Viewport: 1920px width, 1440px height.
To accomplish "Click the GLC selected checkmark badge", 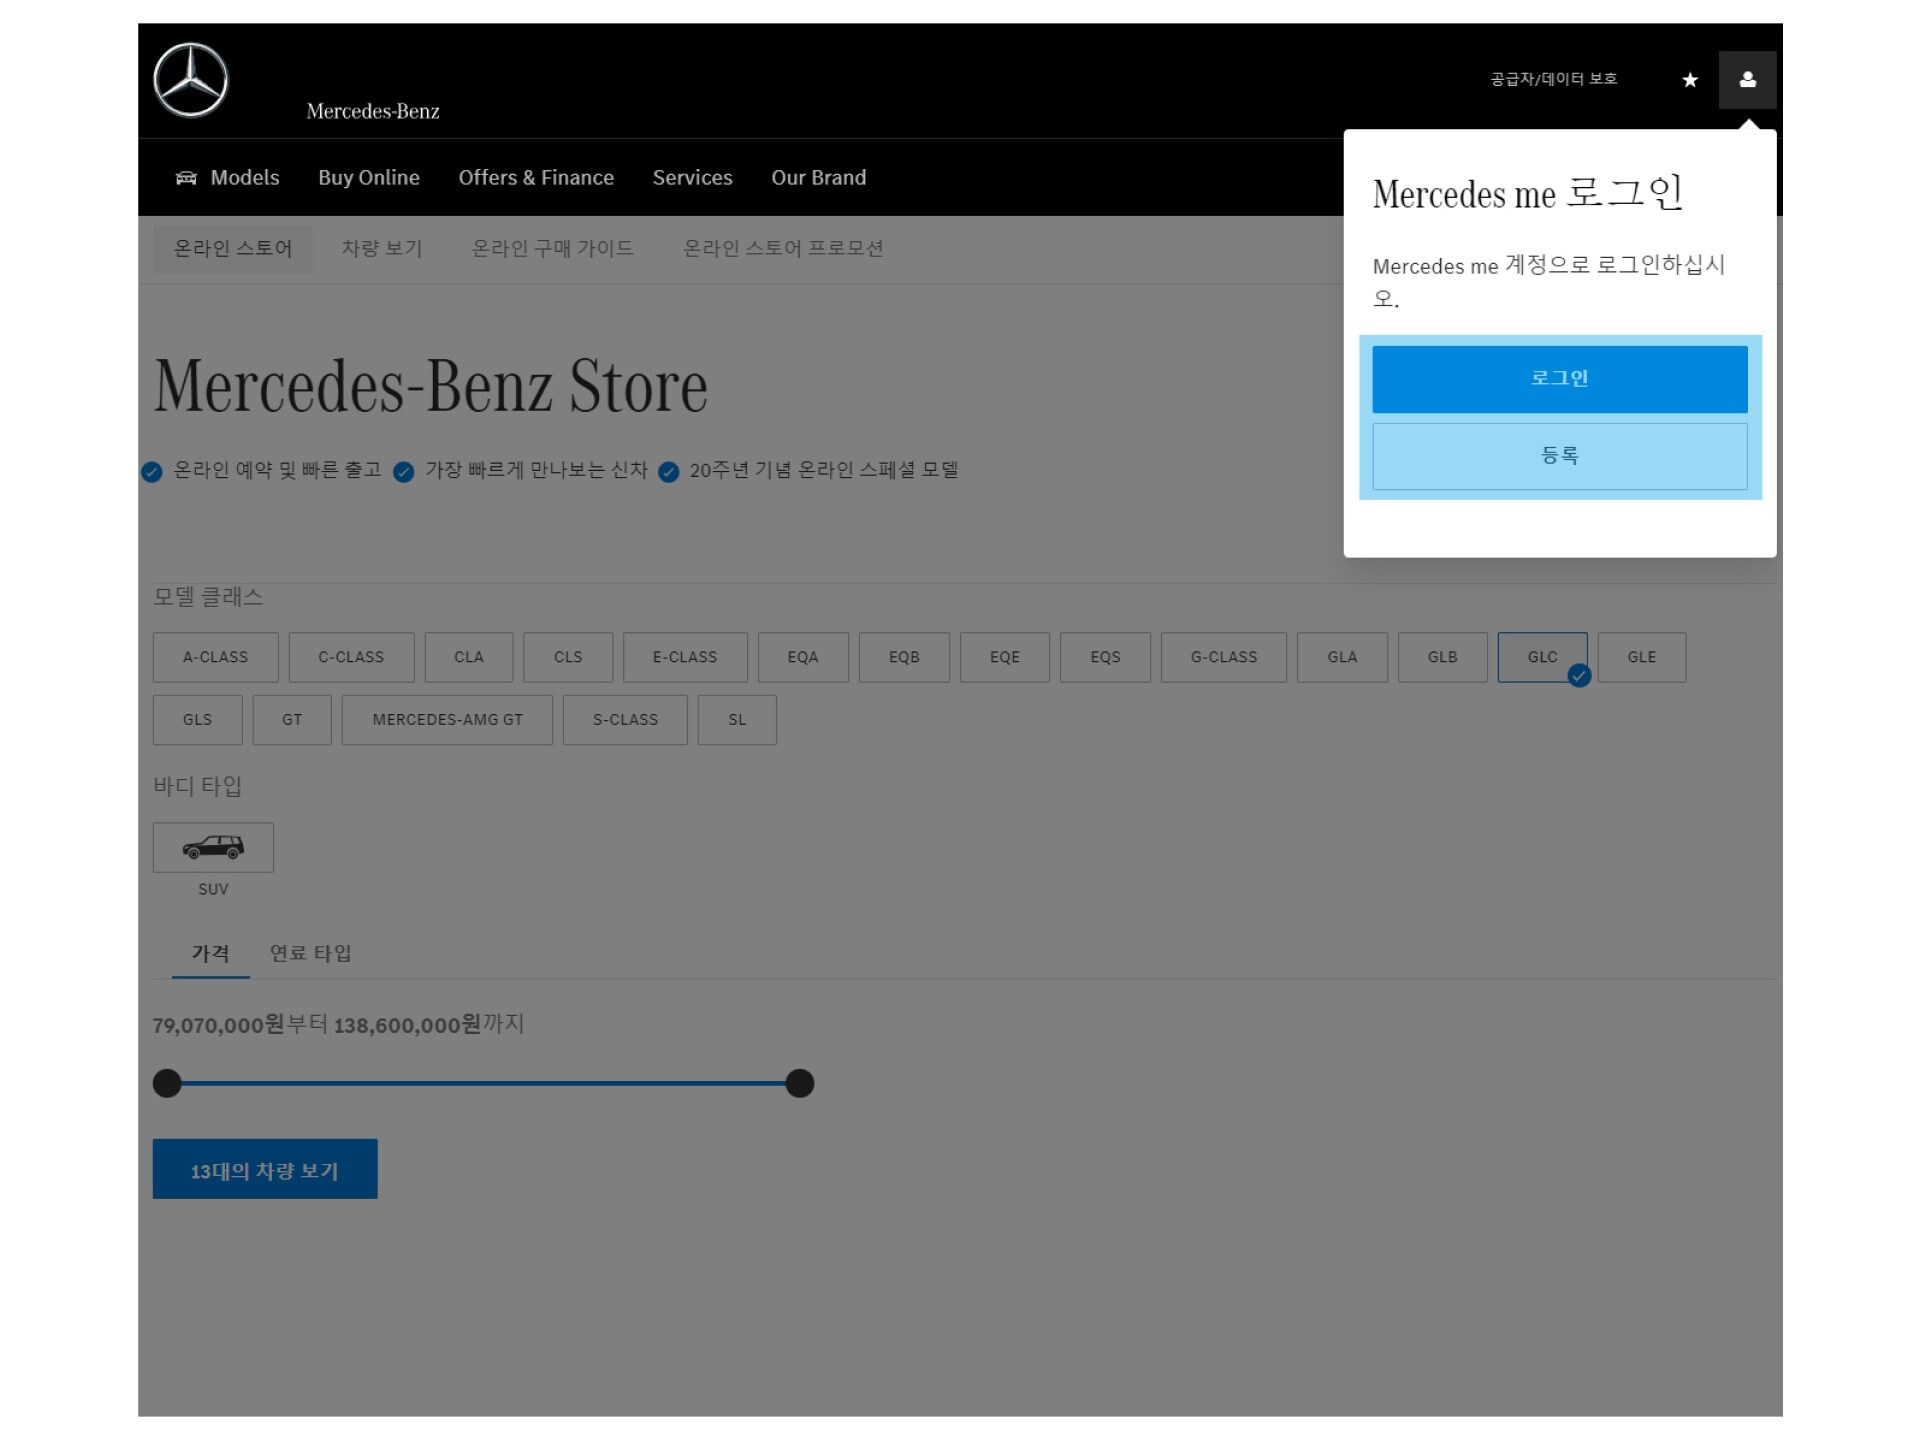I will coord(1579,676).
